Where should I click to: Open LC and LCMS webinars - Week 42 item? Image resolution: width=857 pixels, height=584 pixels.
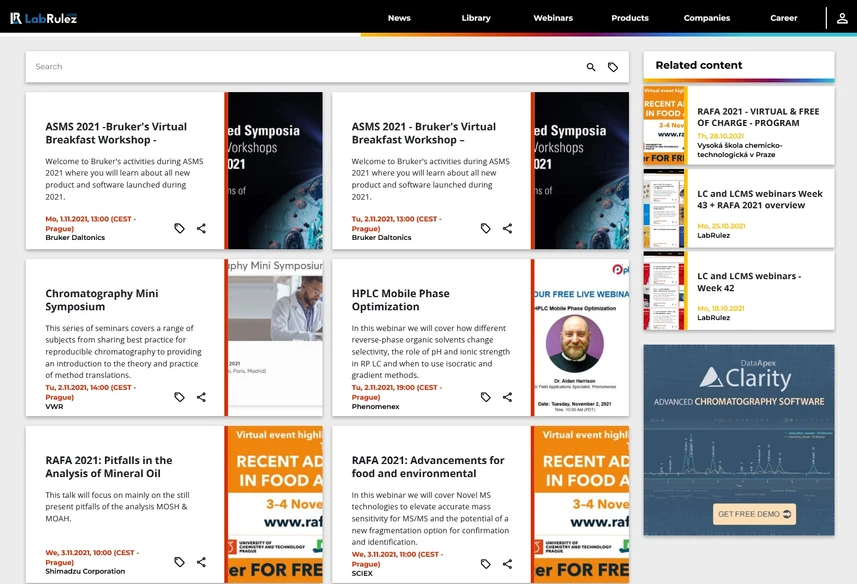[749, 282]
